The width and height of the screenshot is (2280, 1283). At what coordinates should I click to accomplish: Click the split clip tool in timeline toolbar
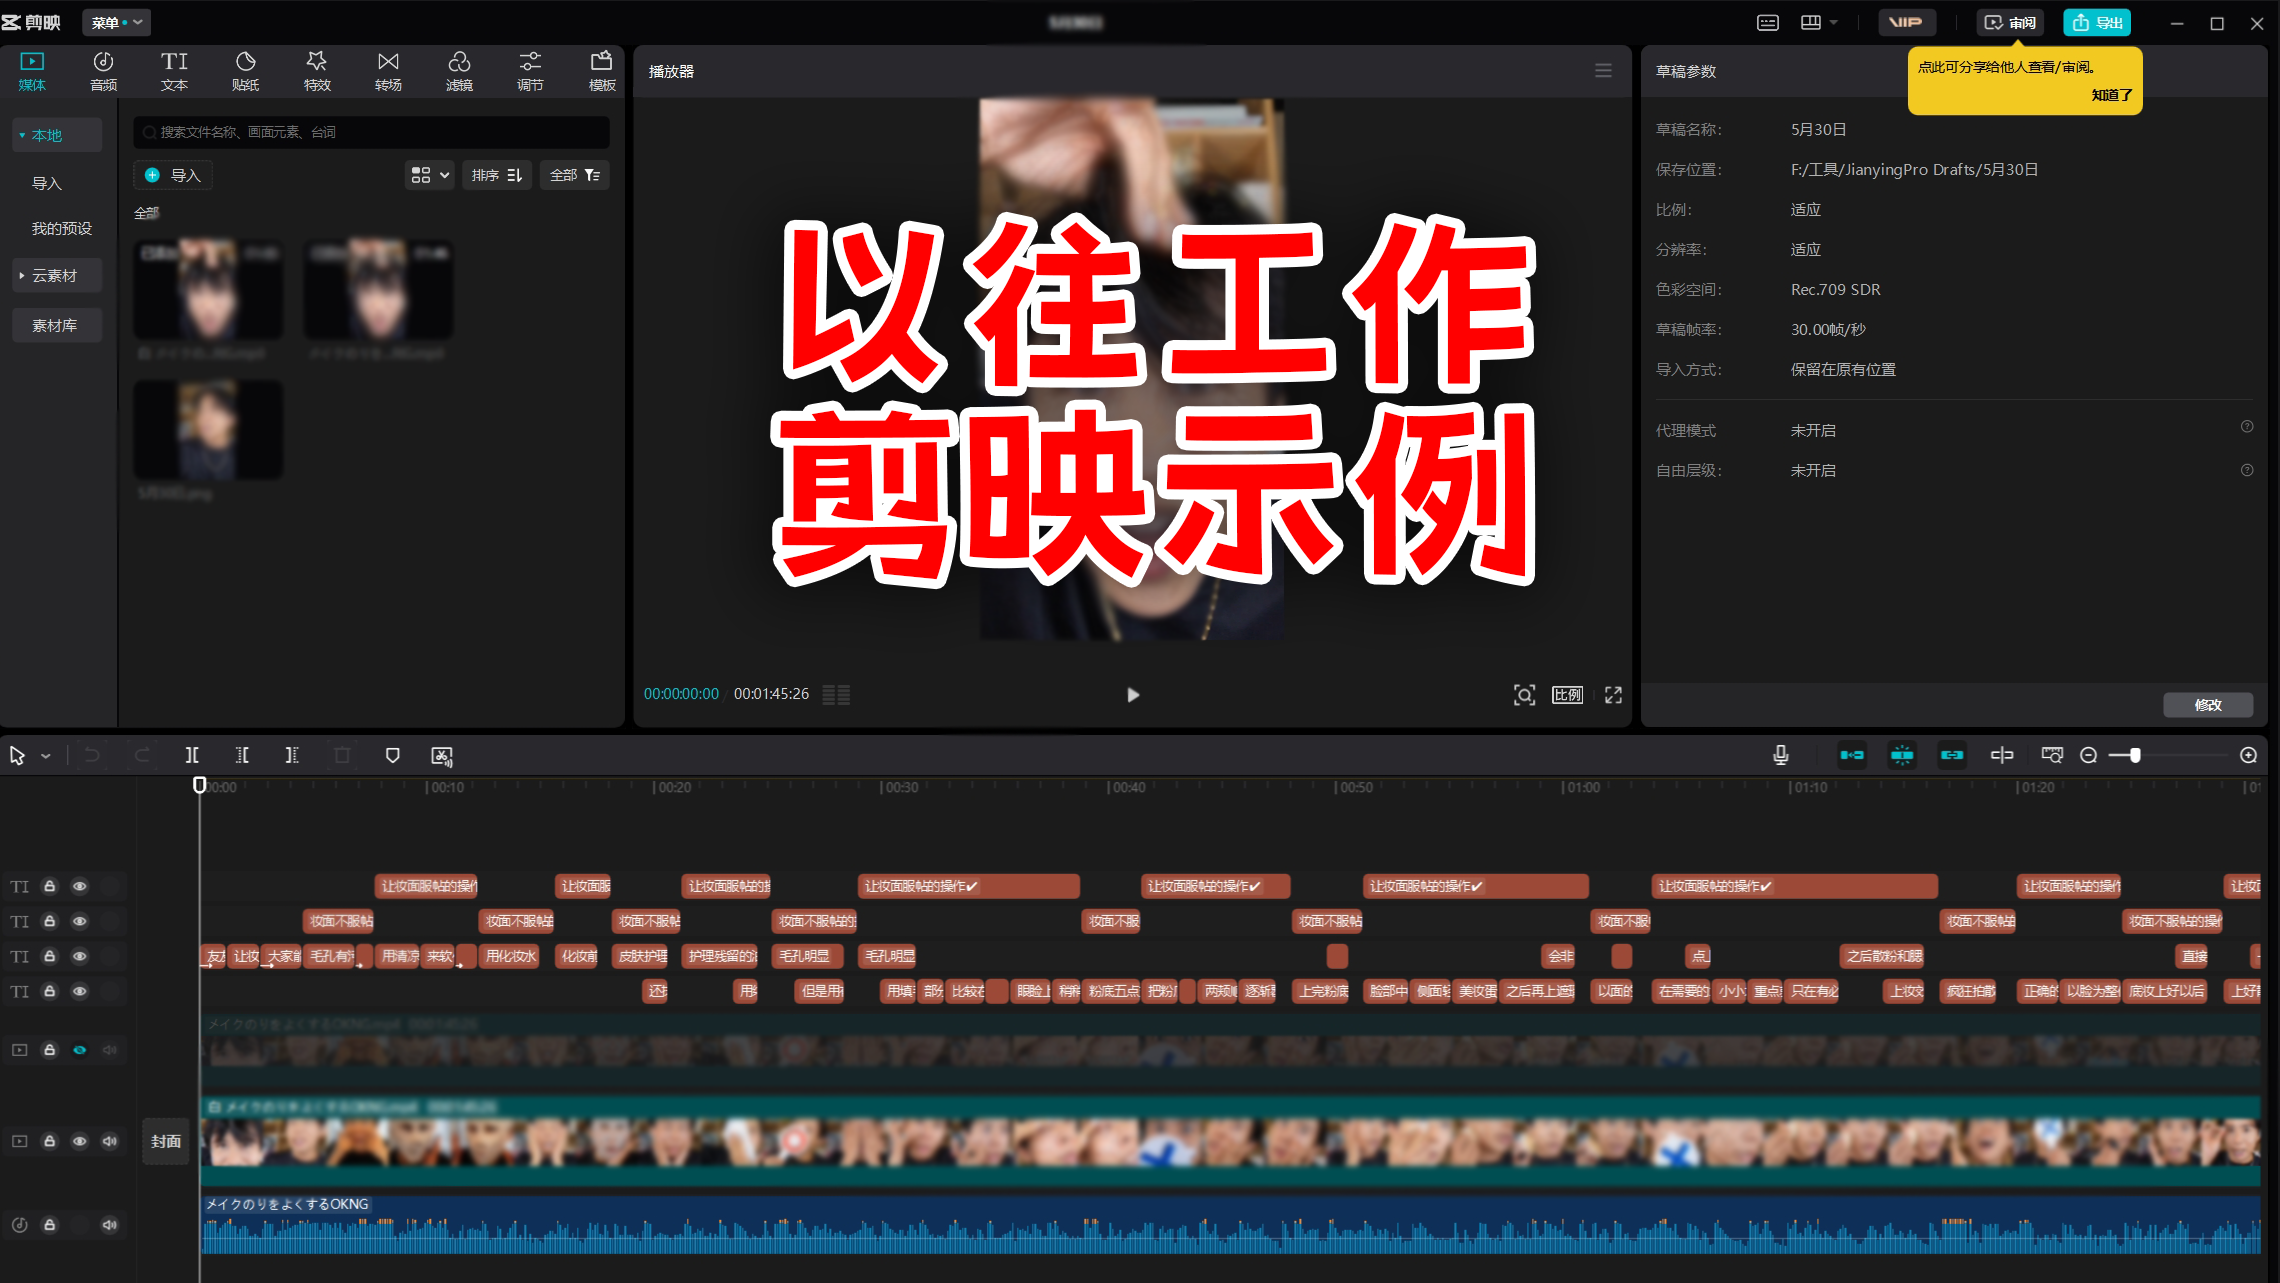(192, 755)
